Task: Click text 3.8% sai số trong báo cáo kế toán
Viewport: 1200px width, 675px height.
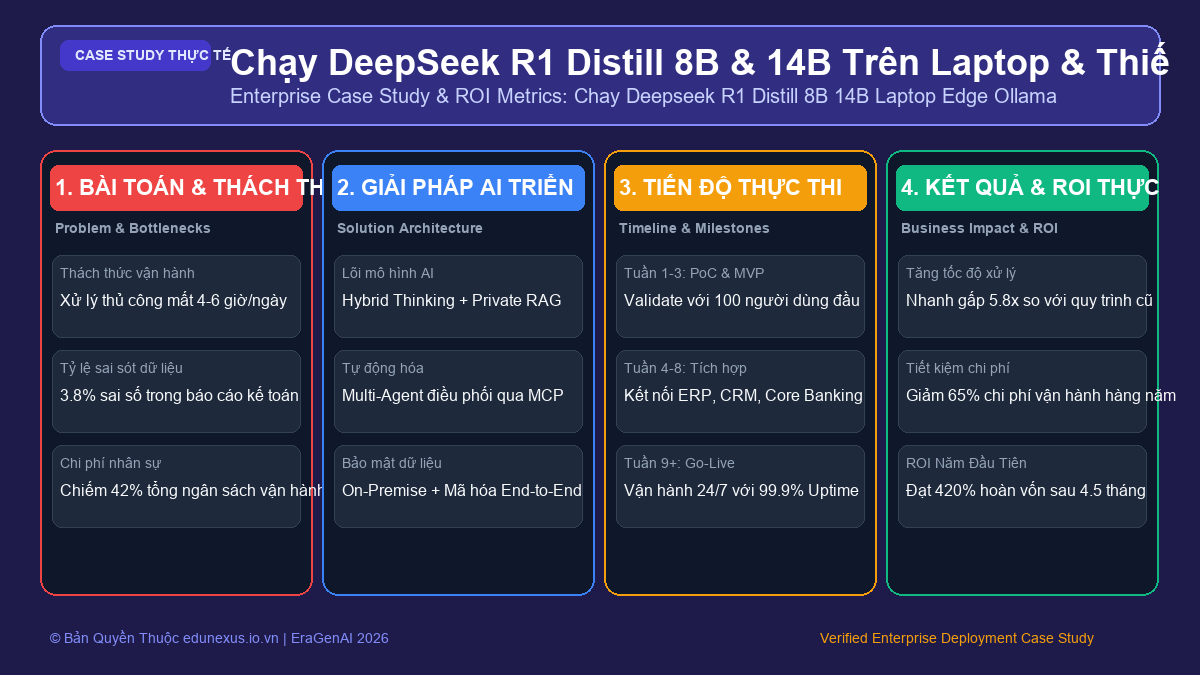Action: tap(179, 395)
